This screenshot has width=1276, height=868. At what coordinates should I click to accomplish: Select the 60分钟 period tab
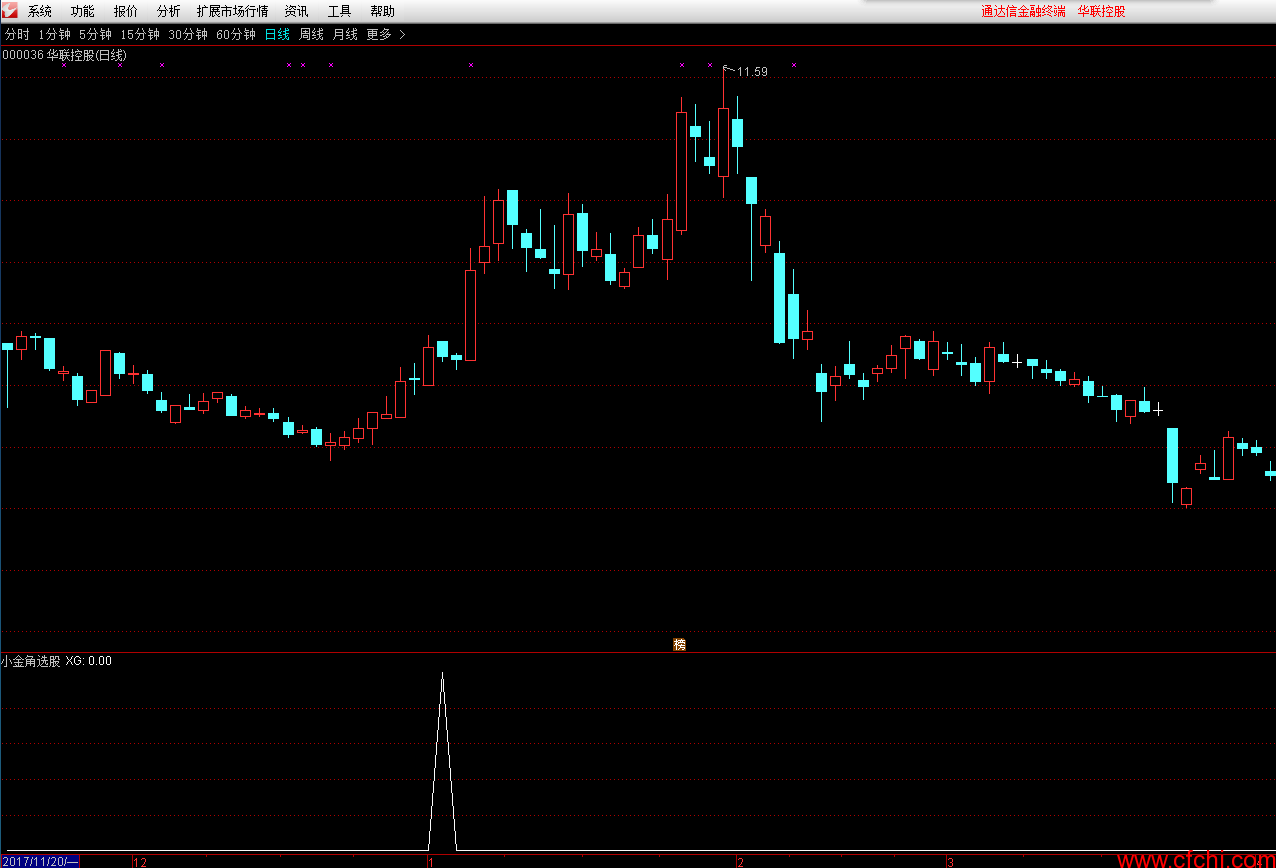tap(236, 34)
